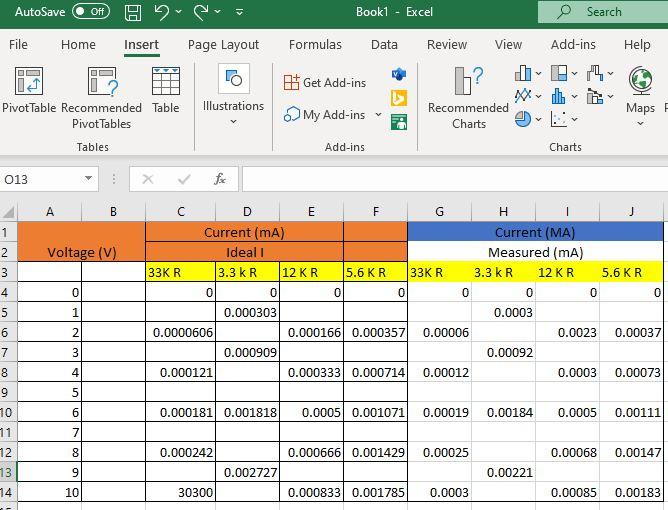Open the Help tab
Image resolution: width=668 pixels, height=510 pixels.
[x=637, y=44]
